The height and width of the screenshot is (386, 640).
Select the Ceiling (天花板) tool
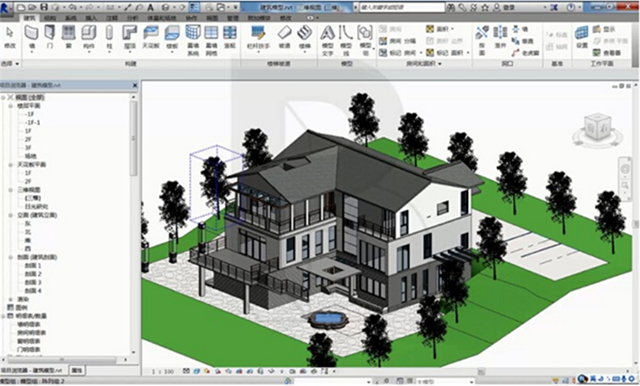(151, 37)
